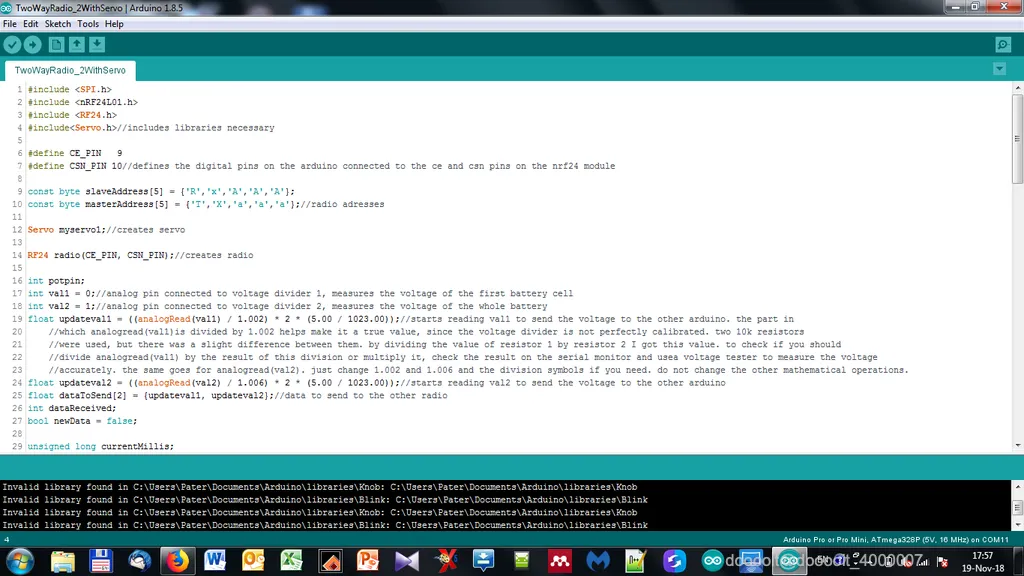Open PowerPoint from the taskbar
This screenshot has height=576, width=1024.
(368, 561)
